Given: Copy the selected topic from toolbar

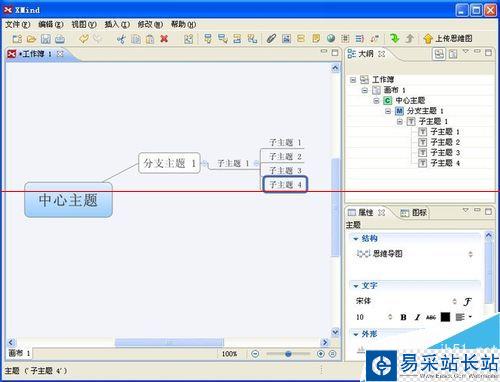Looking at the screenshot, I should click(x=136, y=39).
